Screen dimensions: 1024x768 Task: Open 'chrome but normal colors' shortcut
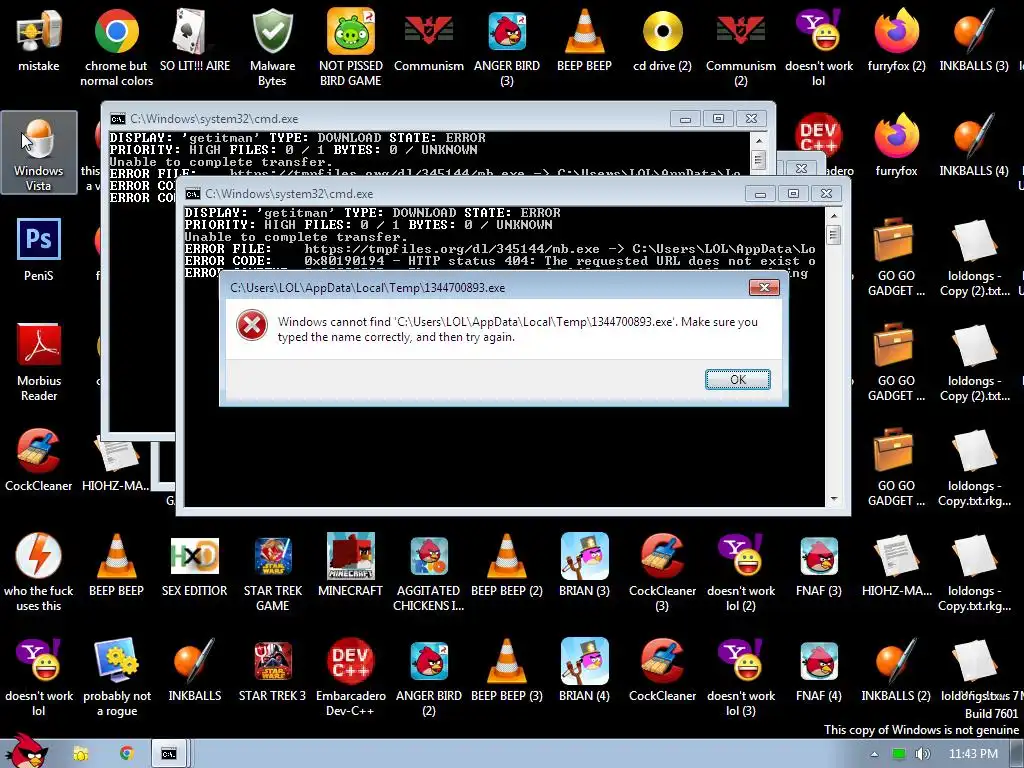116,48
